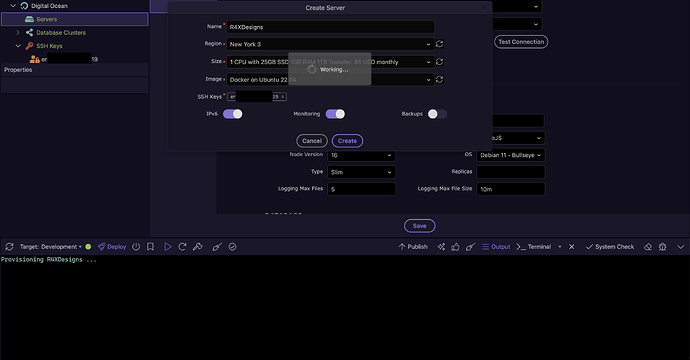Viewport: 690px width, 360px height.
Task: Open the Type dropdown showing Slim
Action: point(361,172)
